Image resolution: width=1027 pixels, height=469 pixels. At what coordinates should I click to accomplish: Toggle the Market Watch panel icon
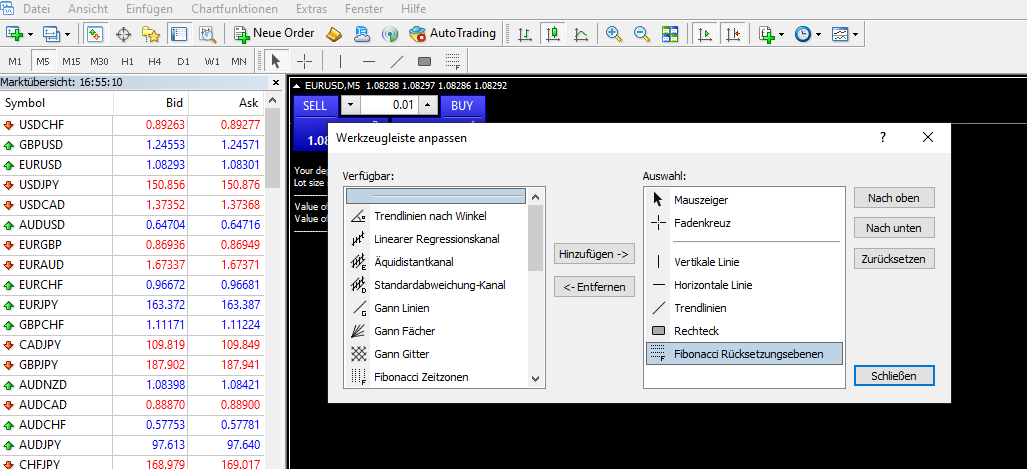coord(95,33)
